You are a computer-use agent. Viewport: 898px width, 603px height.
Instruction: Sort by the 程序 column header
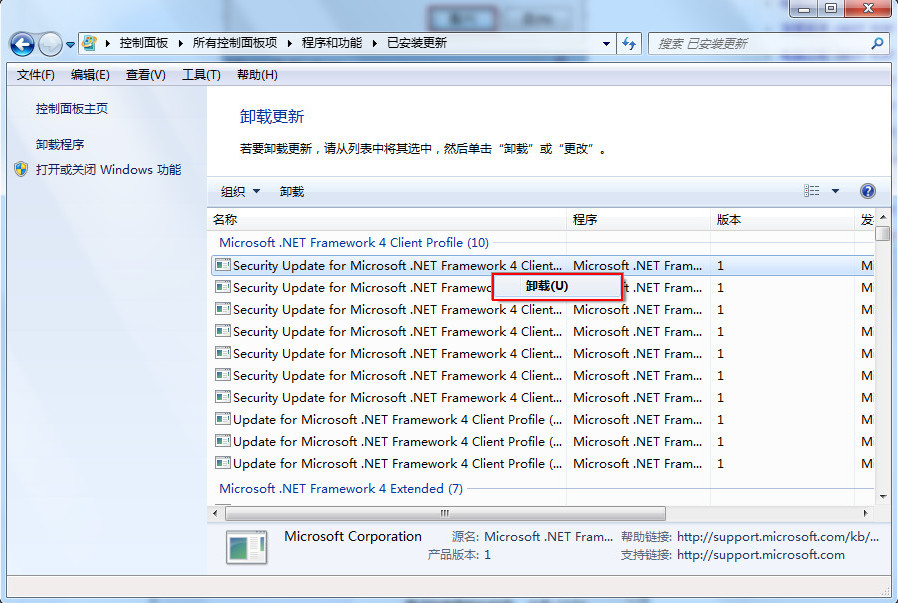(638, 220)
